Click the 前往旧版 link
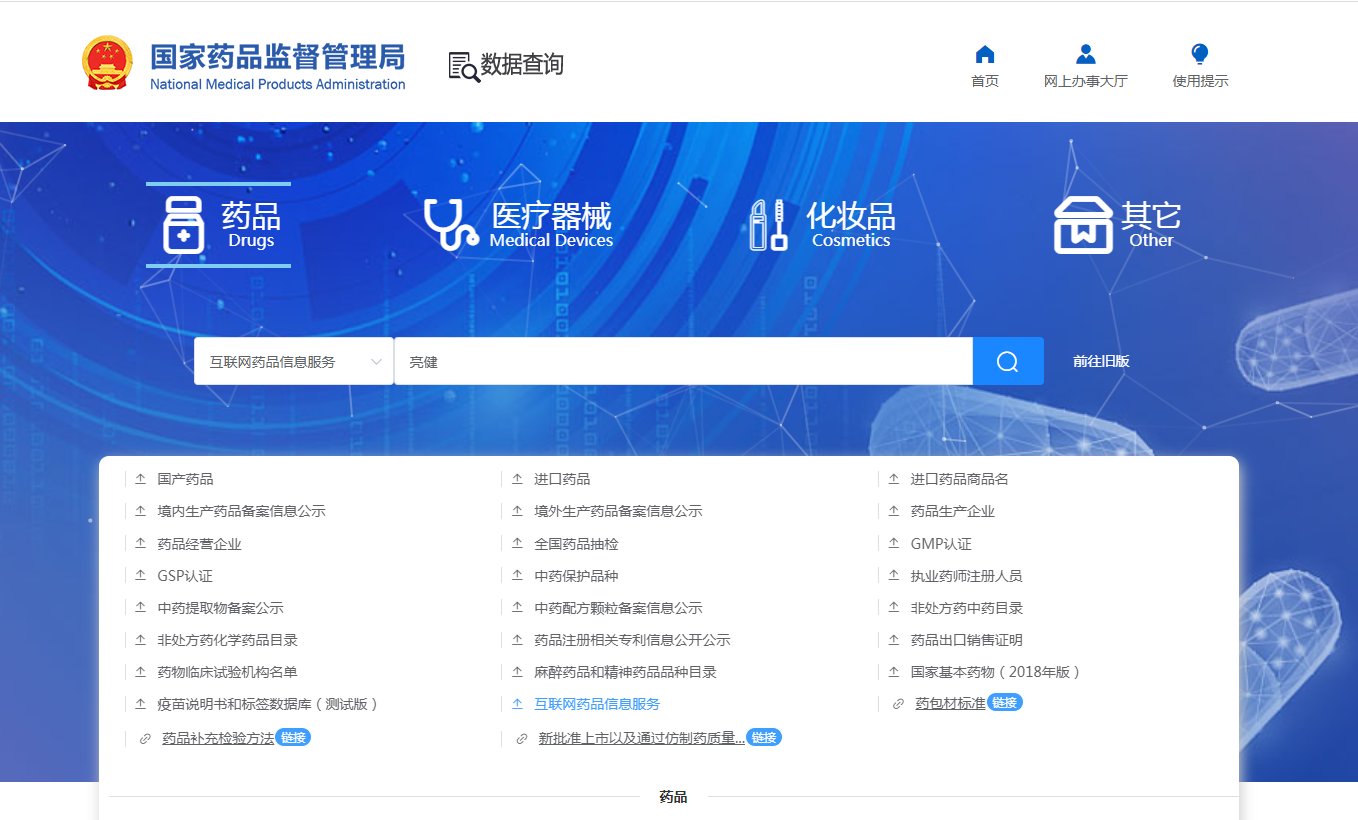This screenshot has height=820, width=1358. point(1101,361)
